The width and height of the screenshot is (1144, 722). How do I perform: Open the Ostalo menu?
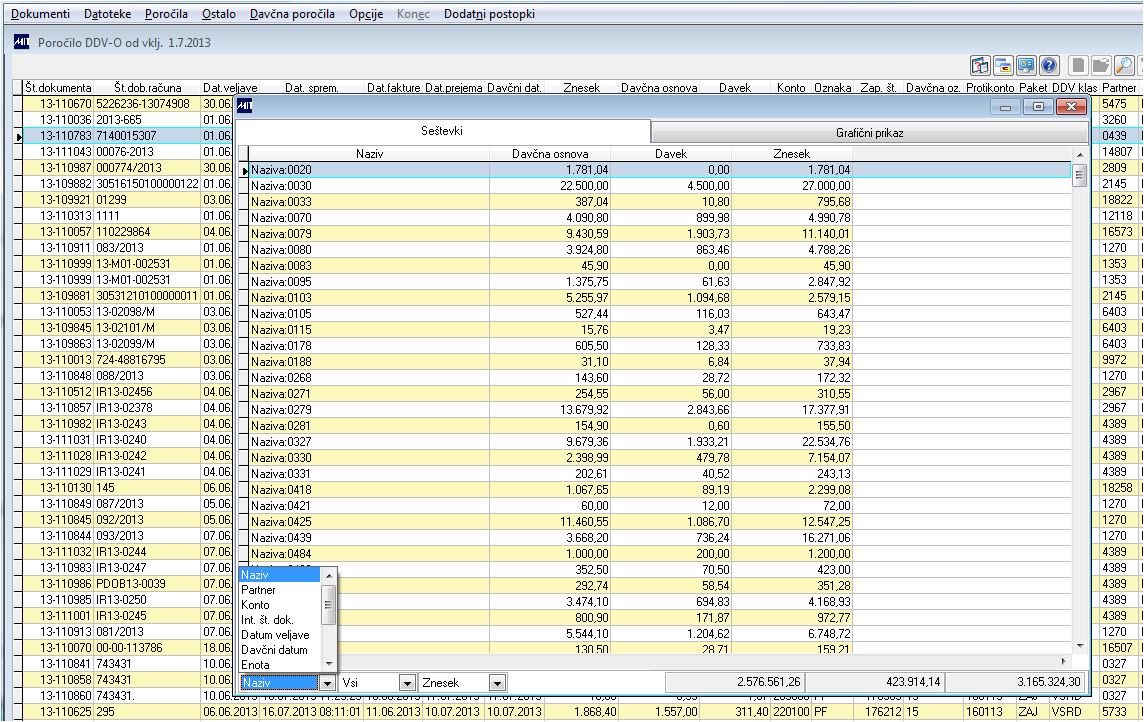[219, 14]
